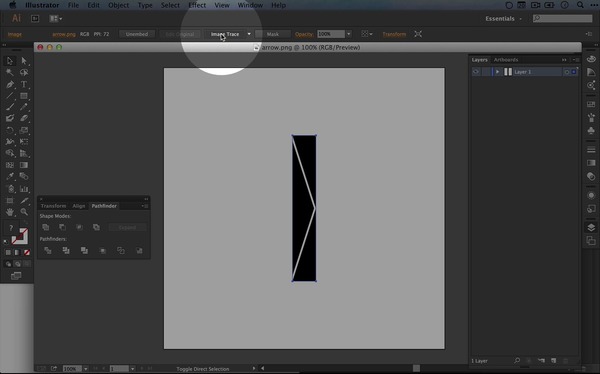The height and width of the screenshot is (374, 600).
Task: Click the Unite shape mode icon
Action: click(46, 227)
